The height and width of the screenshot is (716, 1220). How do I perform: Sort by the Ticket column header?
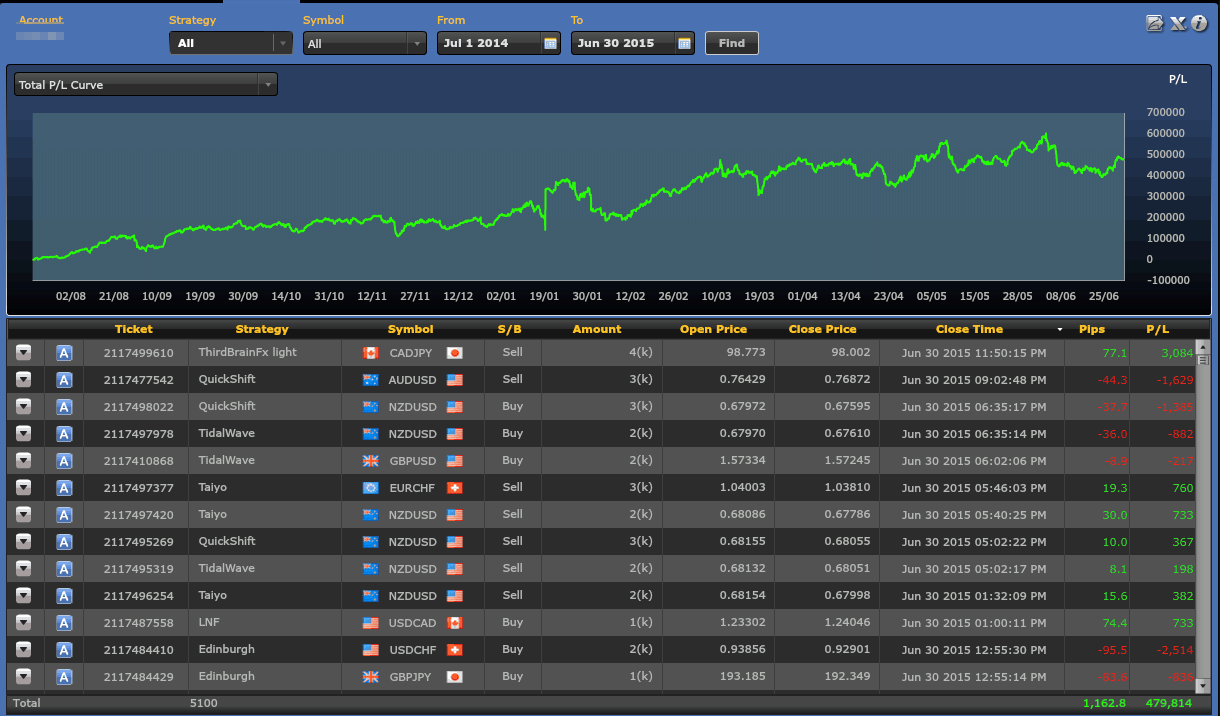click(x=134, y=329)
